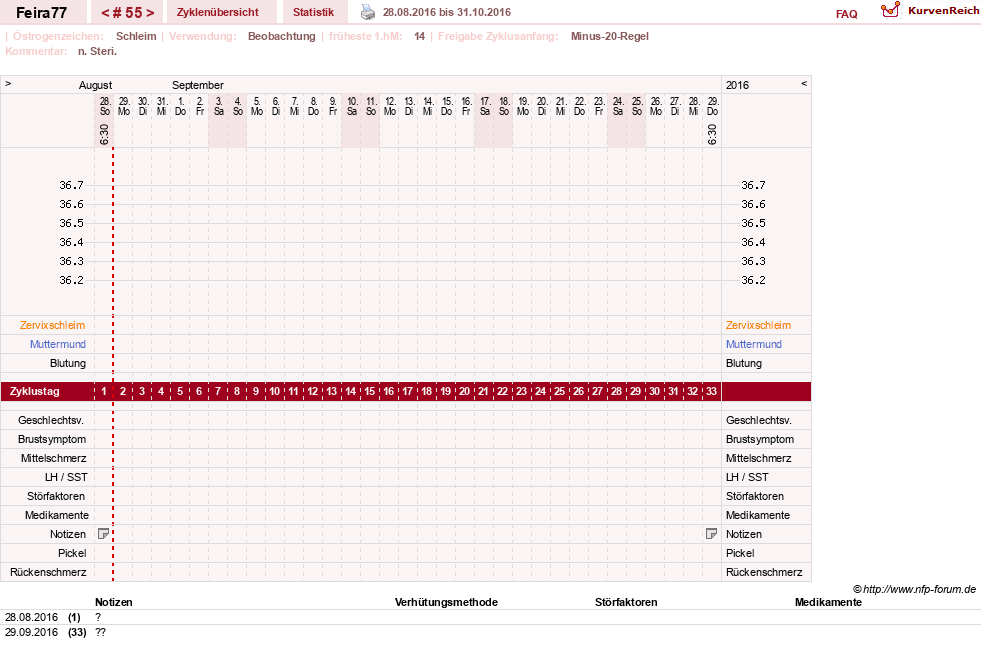
Task: Open the FAQ link
Action: coord(846,14)
